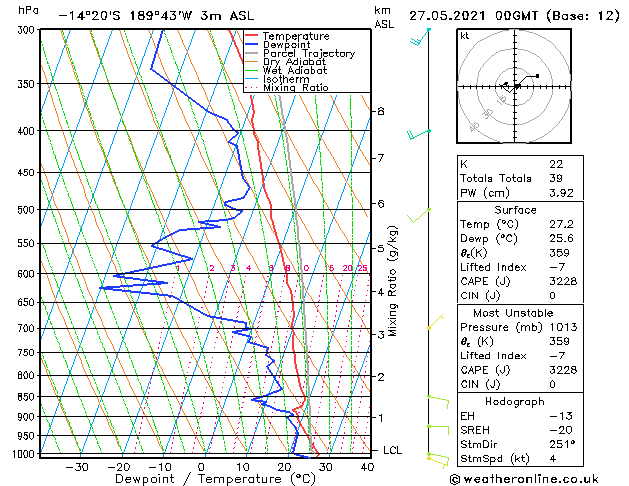Click the Dewpoint legend entry
629x486 pixels.
[x=286, y=45]
